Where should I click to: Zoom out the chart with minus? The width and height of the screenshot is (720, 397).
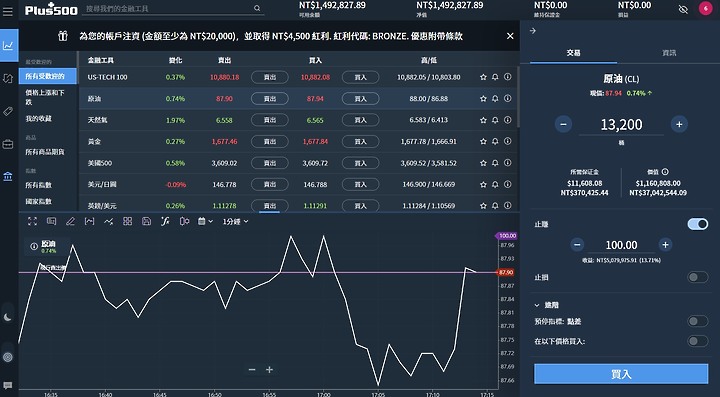click(252, 369)
